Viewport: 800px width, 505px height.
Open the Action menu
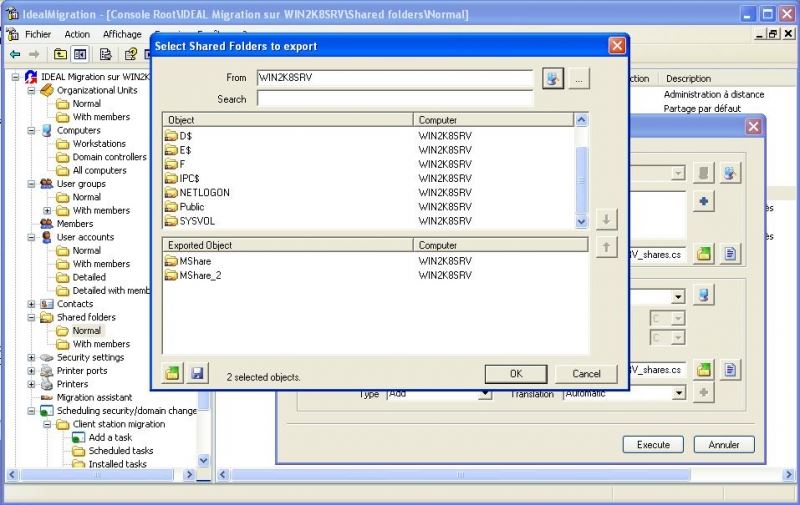tap(77, 34)
